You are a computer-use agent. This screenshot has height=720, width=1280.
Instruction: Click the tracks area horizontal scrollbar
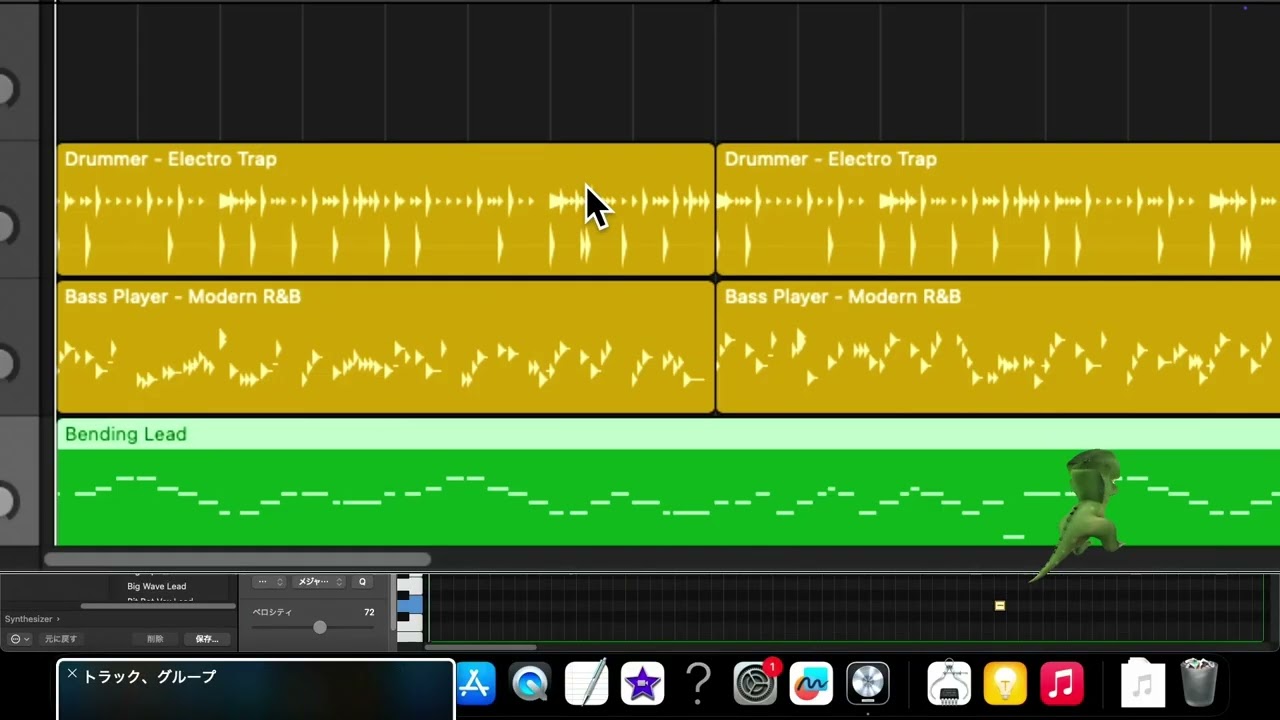coord(237,560)
